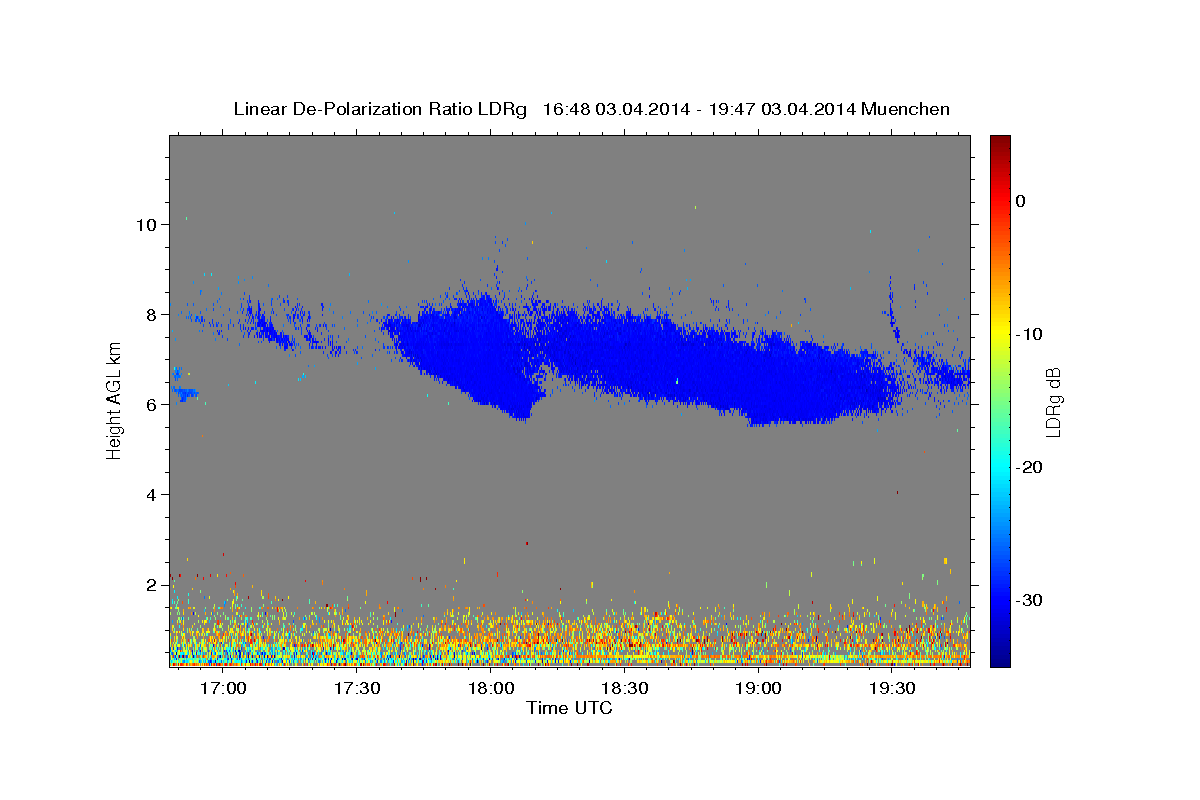Image resolution: width=1200 pixels, height=800 pixels.
Task: Click the height tick label 10
Action: pos(146,224)
